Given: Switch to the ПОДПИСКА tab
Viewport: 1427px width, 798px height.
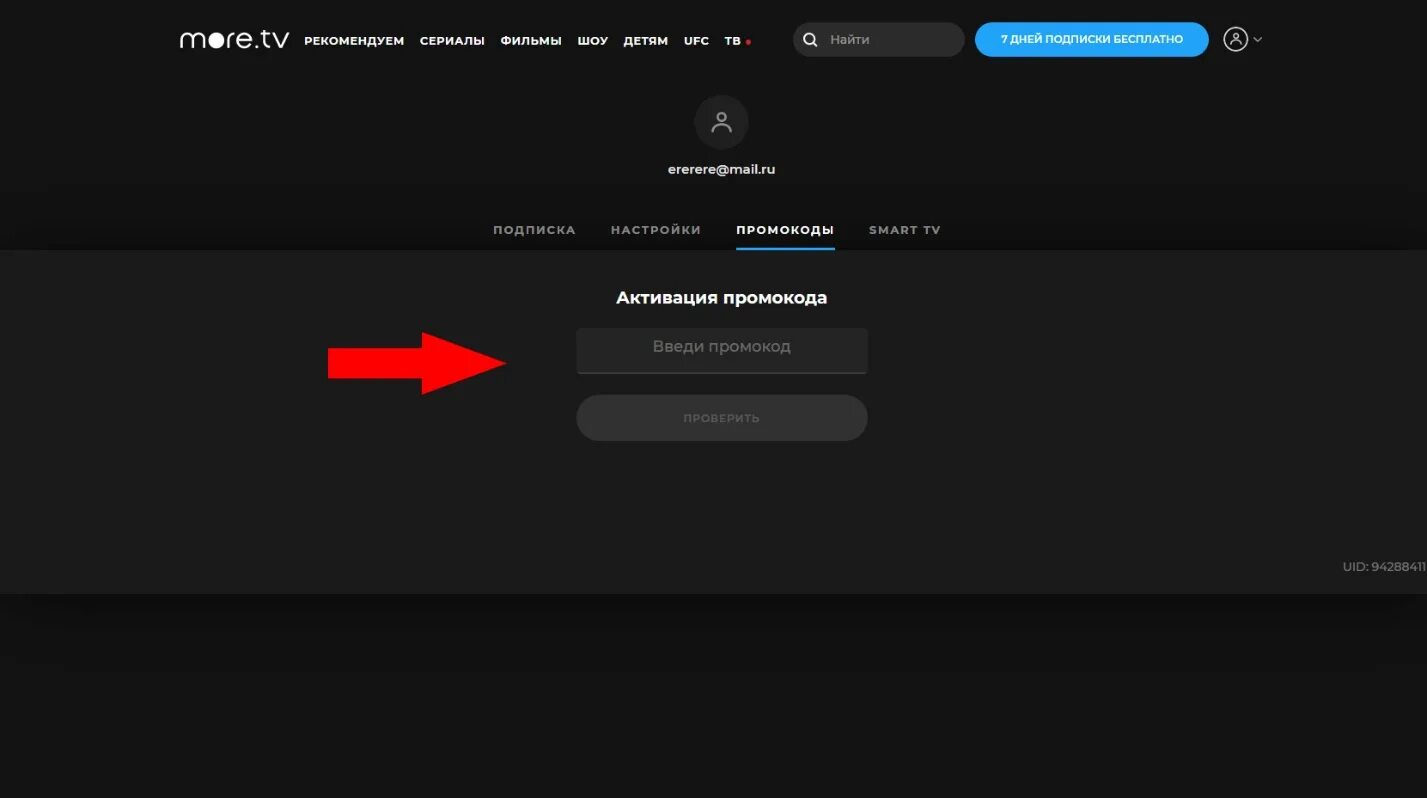Looking at the screenshot, I should [x=534, y=230].
